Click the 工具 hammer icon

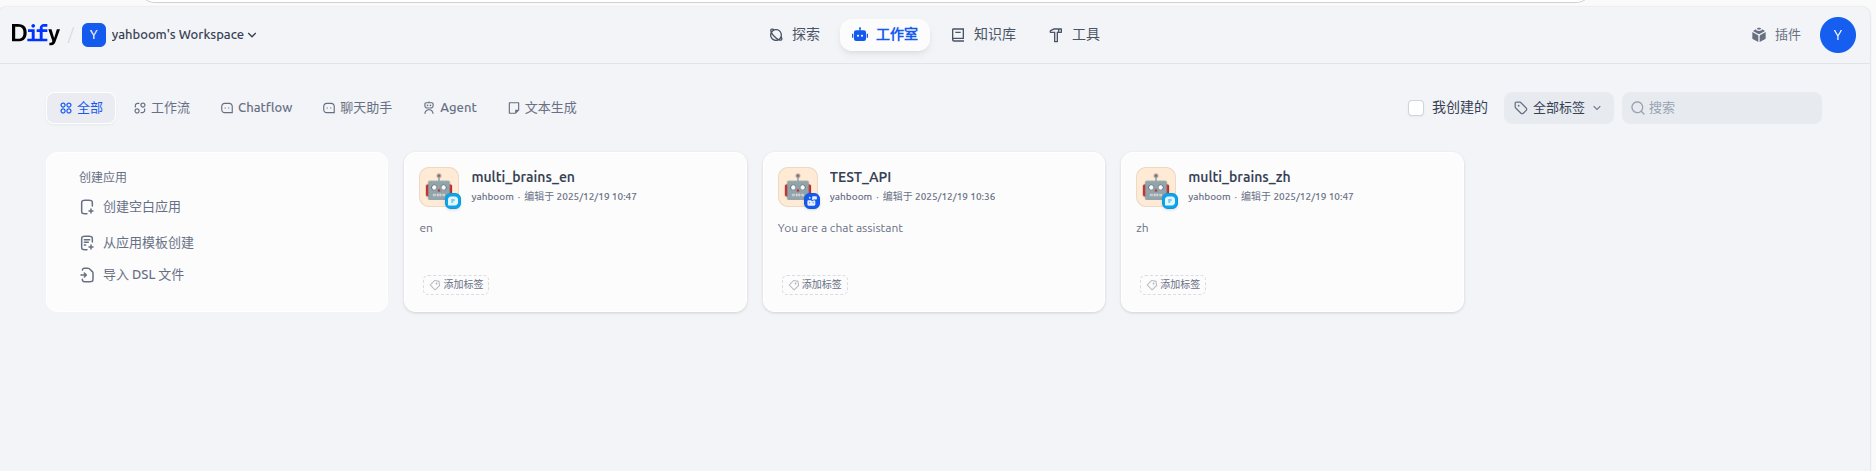tap(1056, 35)
